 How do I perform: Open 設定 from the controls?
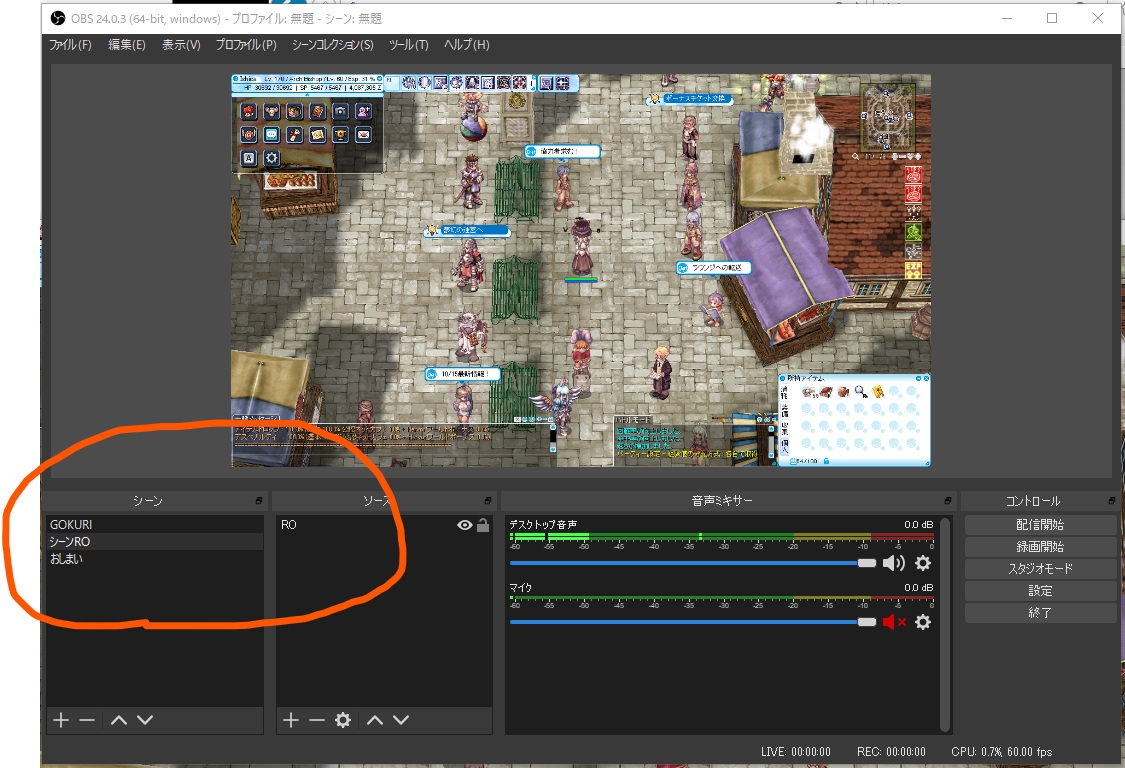coord(1040,591)
